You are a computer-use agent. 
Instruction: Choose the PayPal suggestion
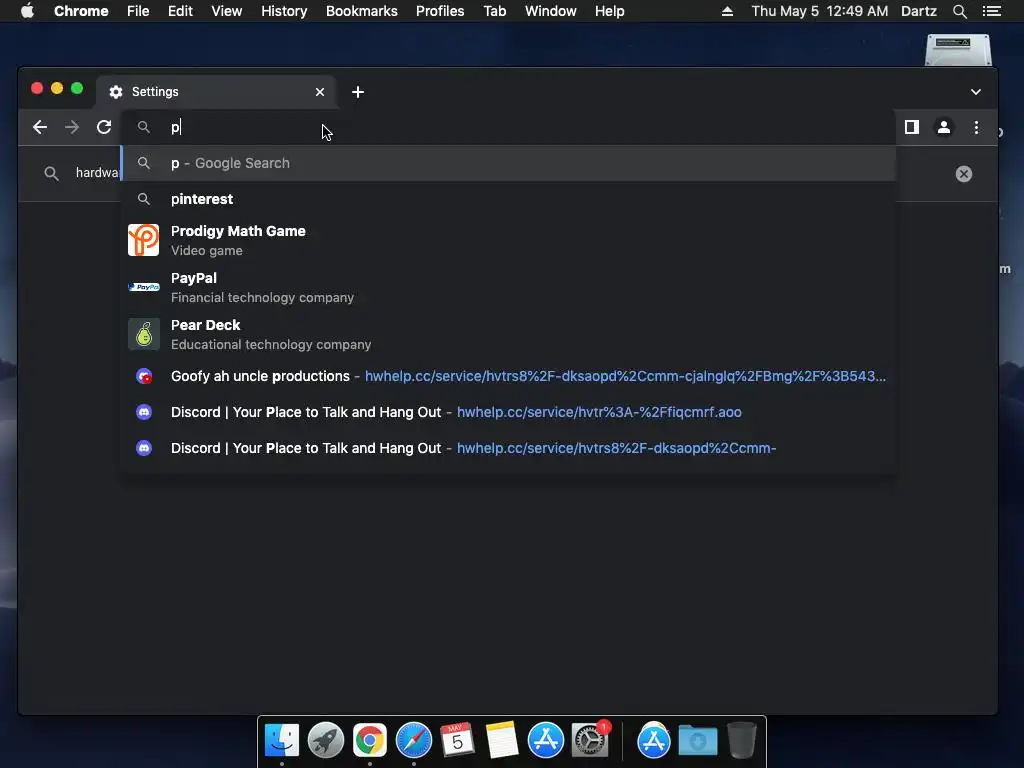(508, 287)
